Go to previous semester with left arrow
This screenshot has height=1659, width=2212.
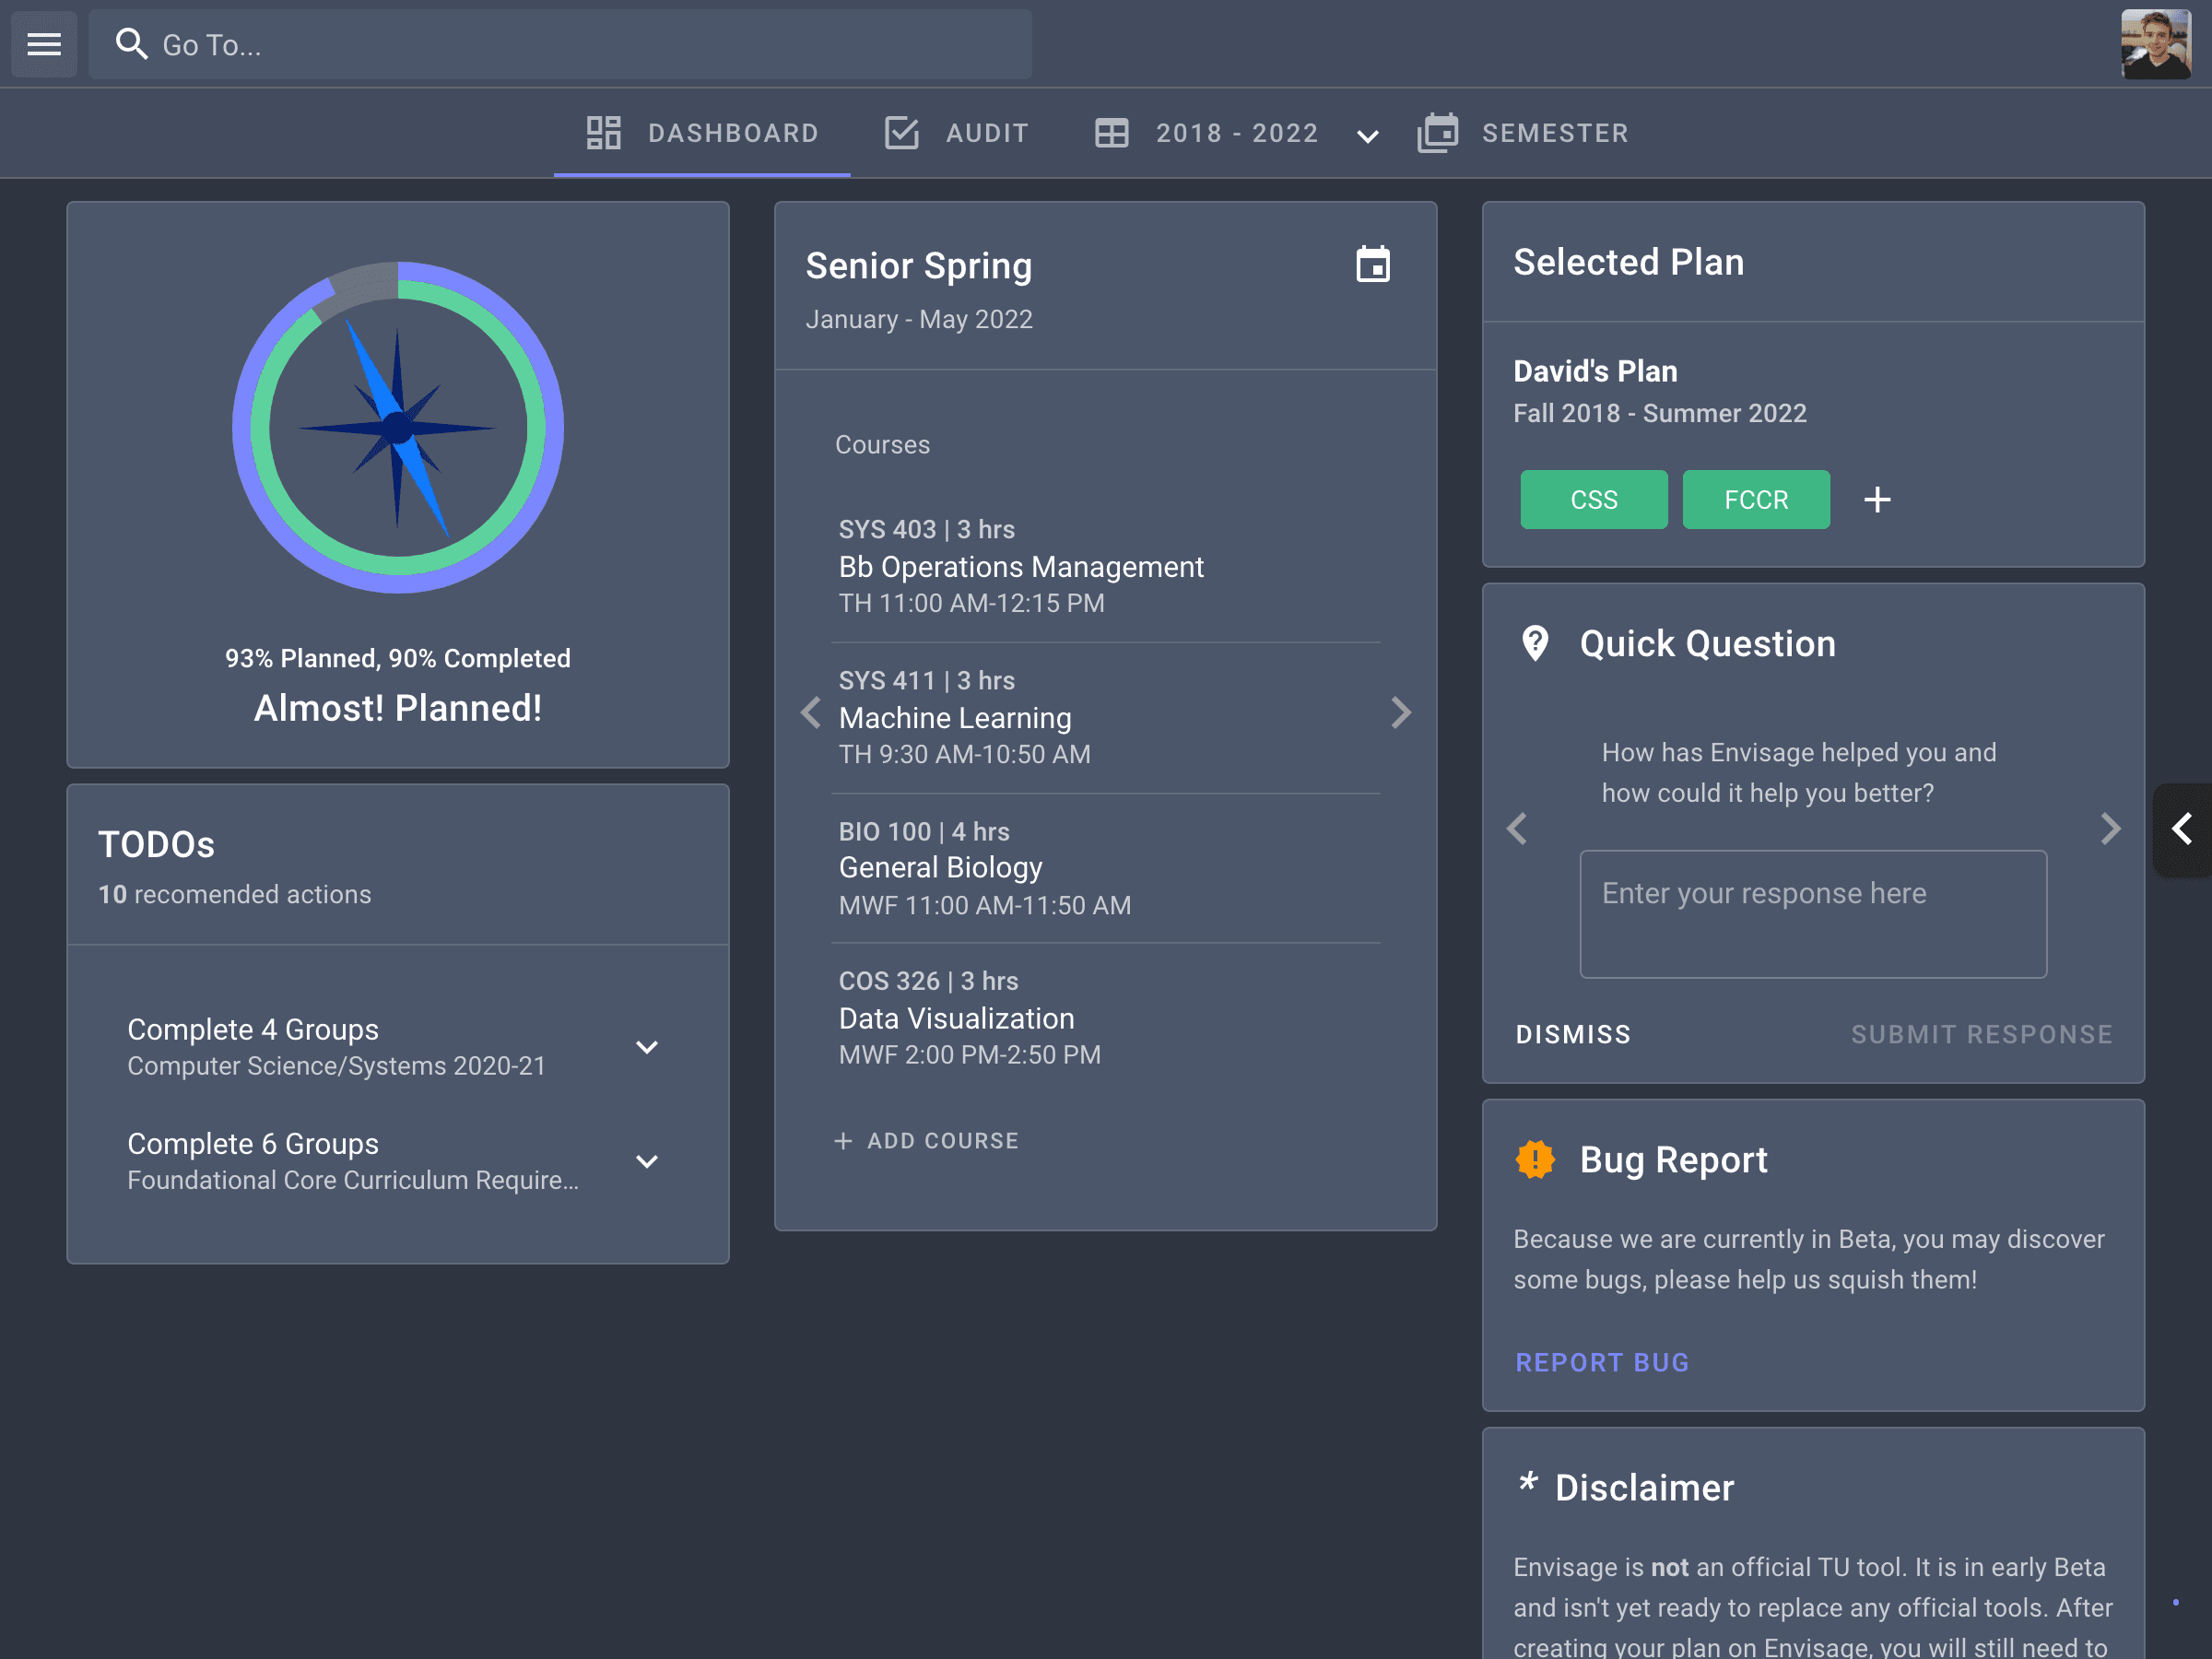(811, 713)
